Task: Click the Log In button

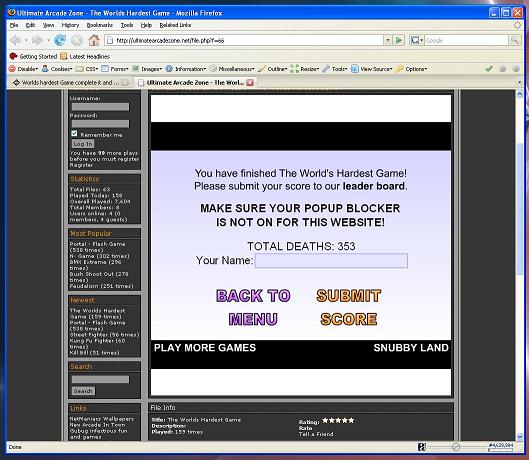Action: coord(83,144)
